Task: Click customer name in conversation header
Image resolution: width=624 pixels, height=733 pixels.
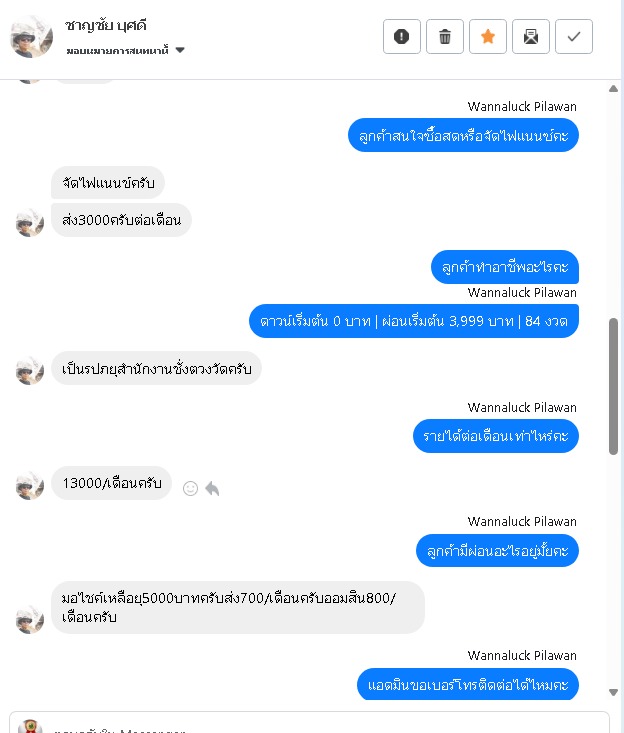Action: click(106, 25)
